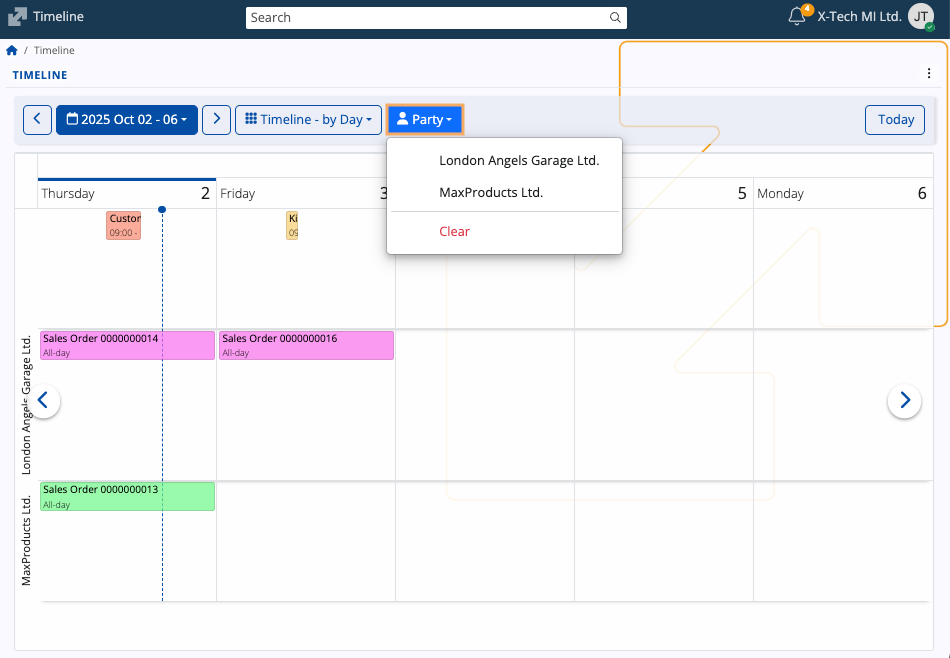Open Sales Order 0000000013 event
Image resolution: width=950 pixels, height=658 pixels.
pos(127,496)
